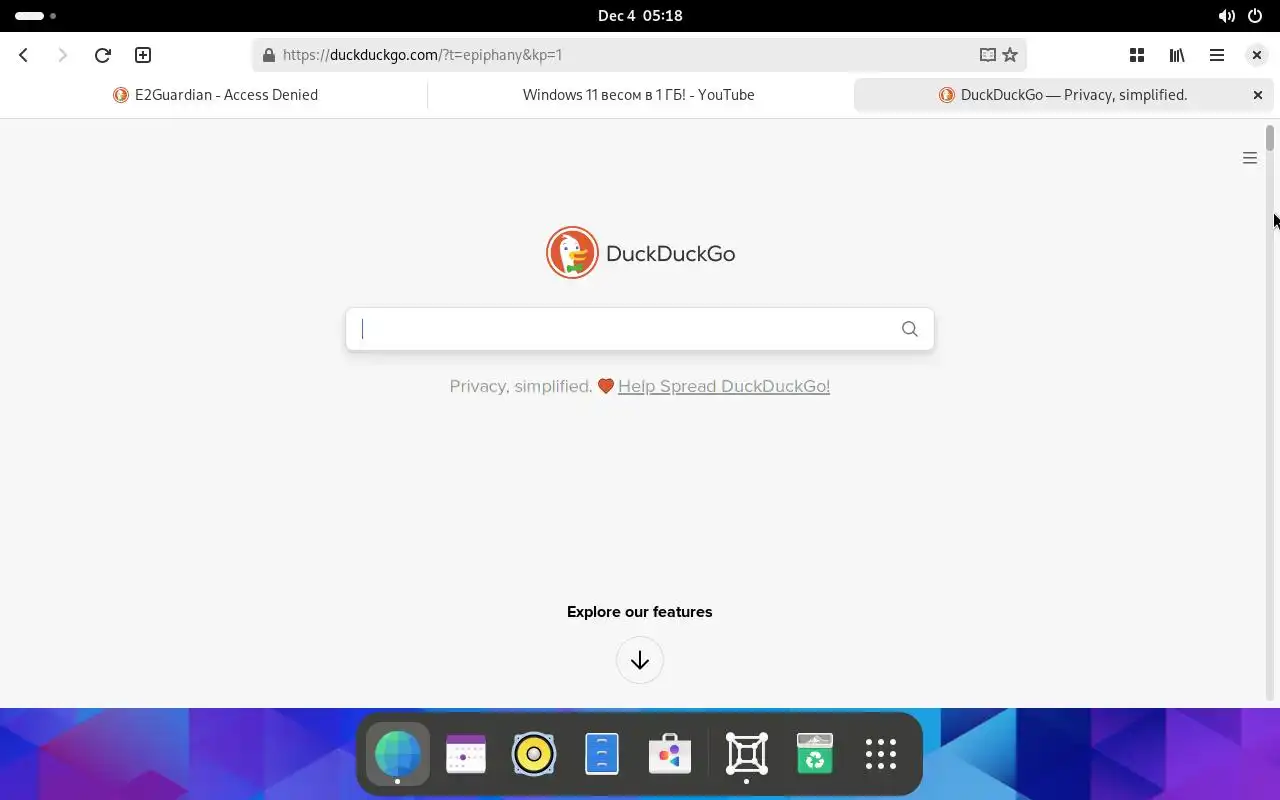
Task: Click the Privacy, simplified. tagline text
Action: click(521, 386)
